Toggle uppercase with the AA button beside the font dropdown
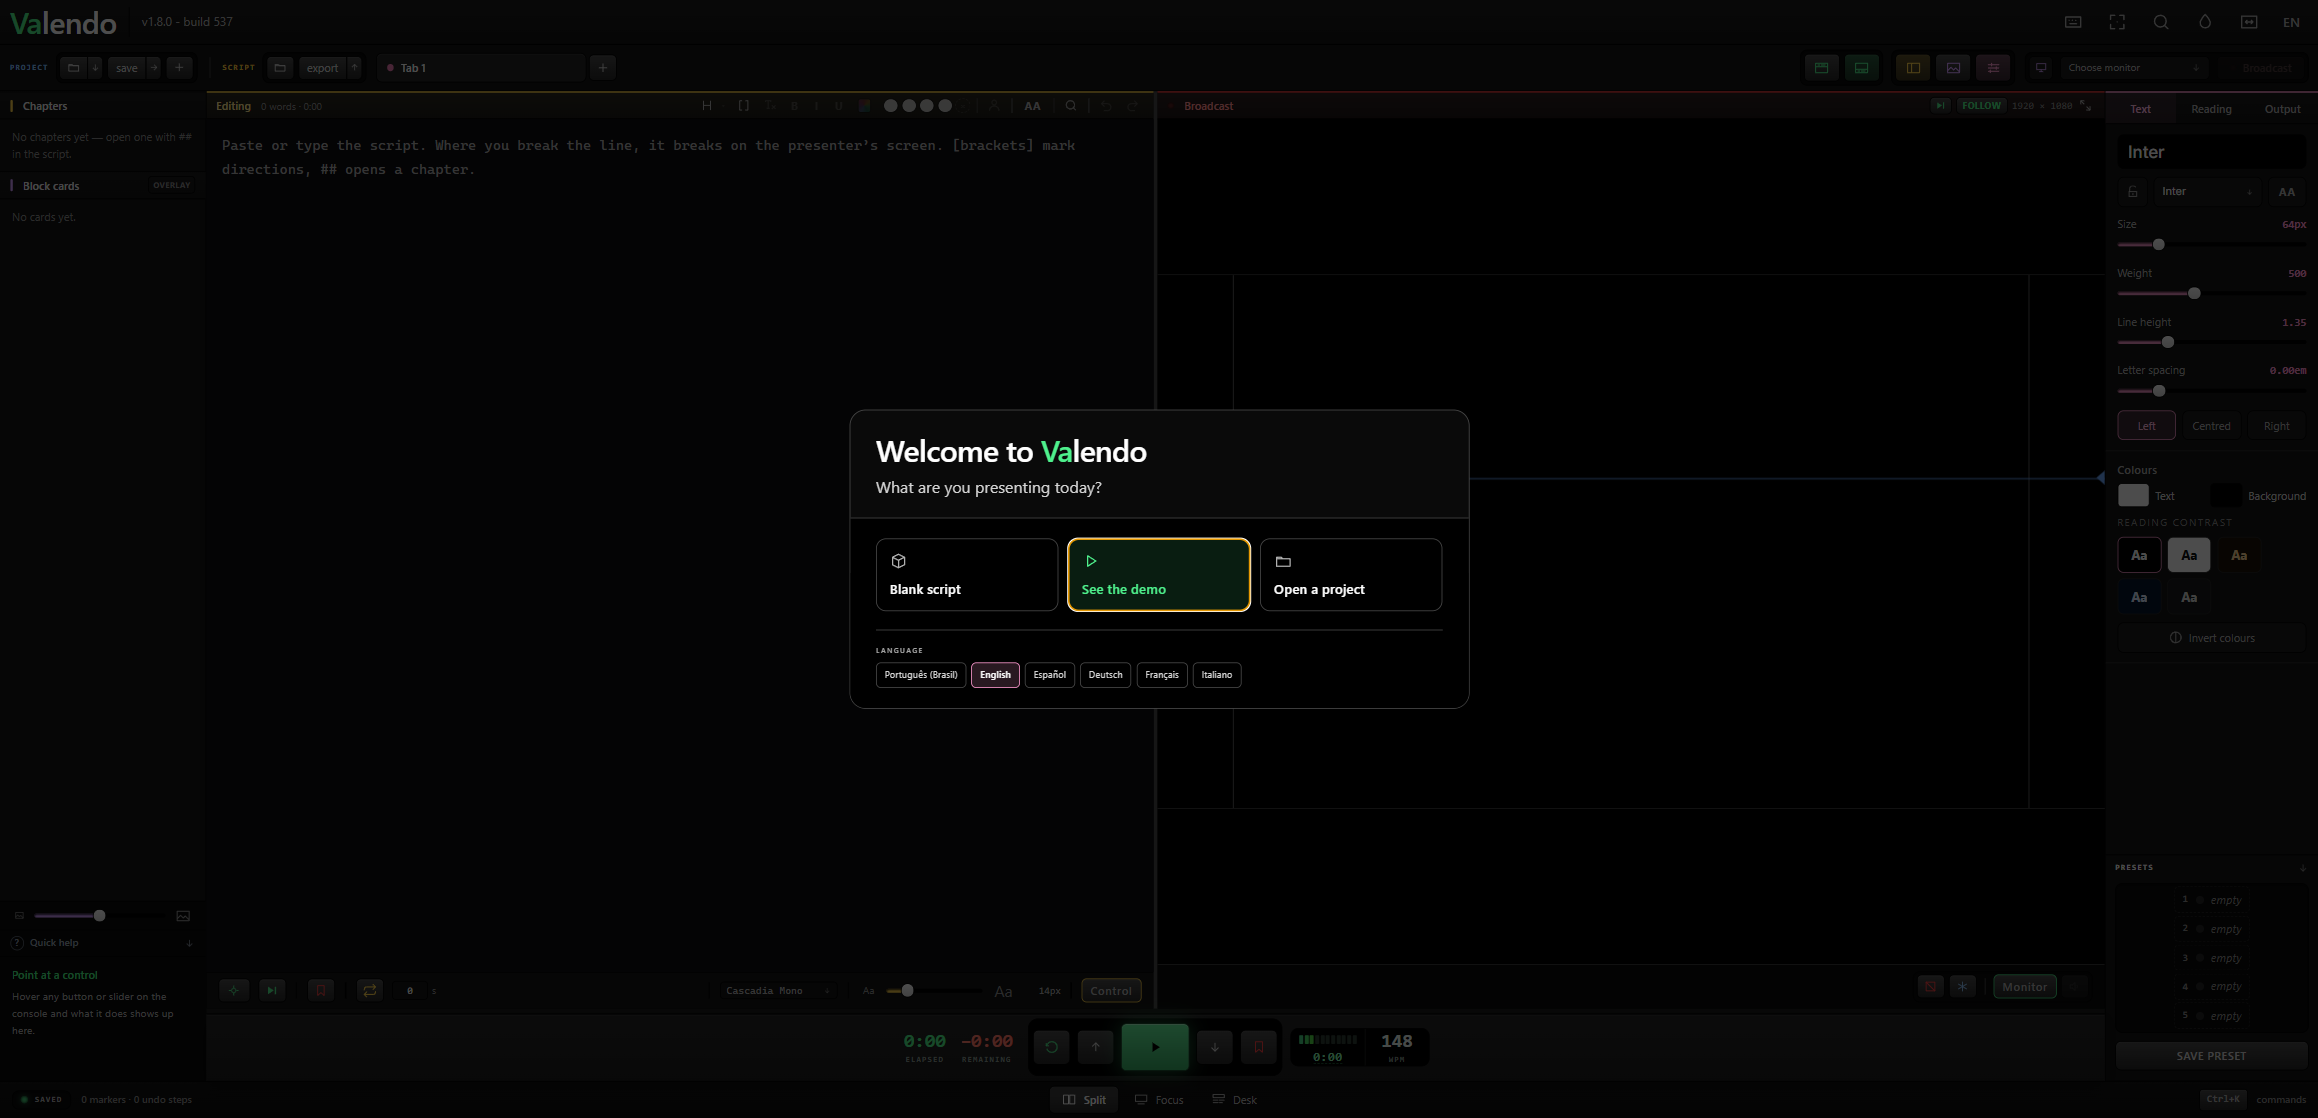2318x1118 pixels. click(x=2287, y=192)
